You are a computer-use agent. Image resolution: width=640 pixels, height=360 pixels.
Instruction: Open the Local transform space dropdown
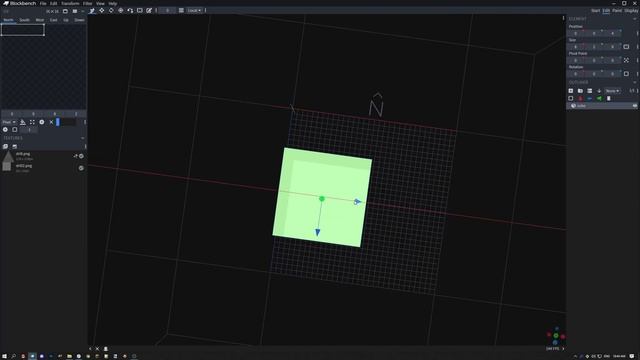[x=194, y=11]
